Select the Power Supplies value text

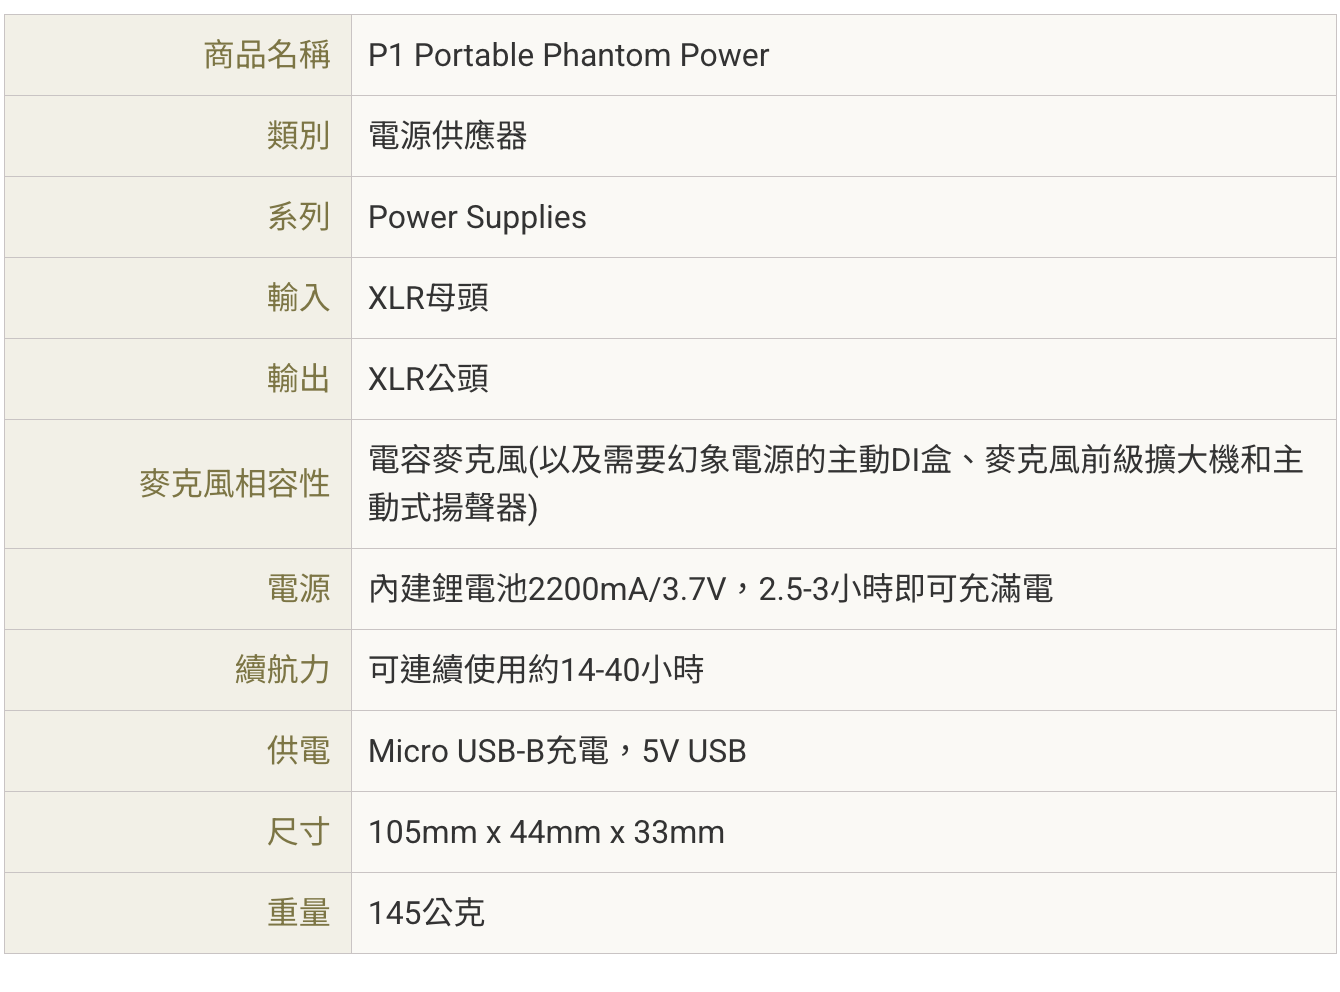click(x=477, y=217)
